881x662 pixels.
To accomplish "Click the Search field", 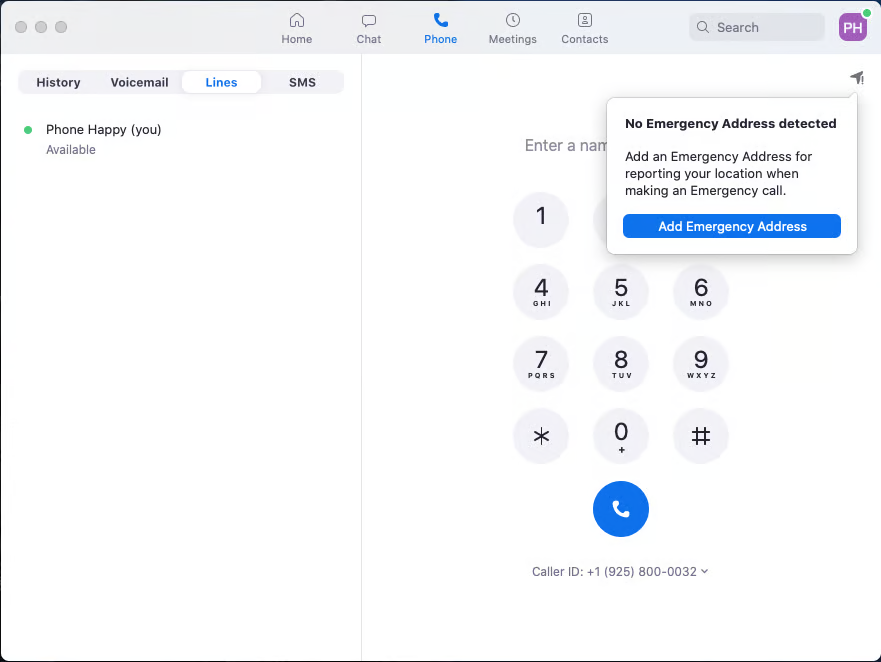I will (x=757, y=27).
